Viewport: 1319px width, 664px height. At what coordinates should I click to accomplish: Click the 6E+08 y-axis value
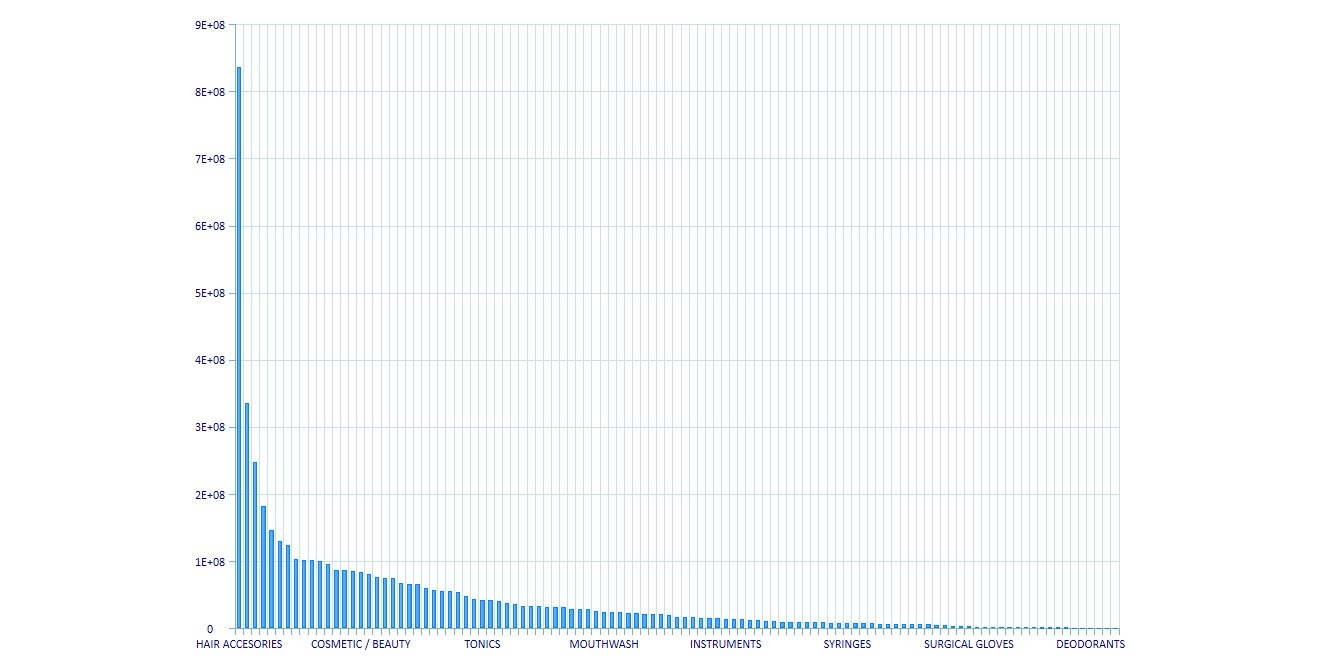[x=211, y=226]
